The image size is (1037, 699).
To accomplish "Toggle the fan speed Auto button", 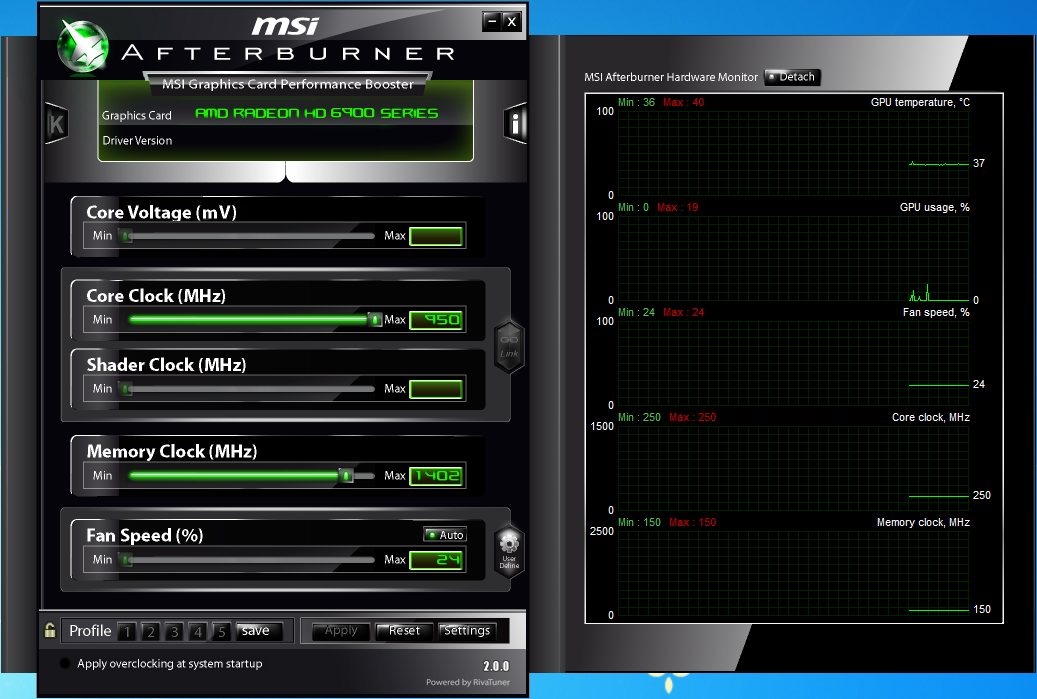I will [x=445, y=534].
